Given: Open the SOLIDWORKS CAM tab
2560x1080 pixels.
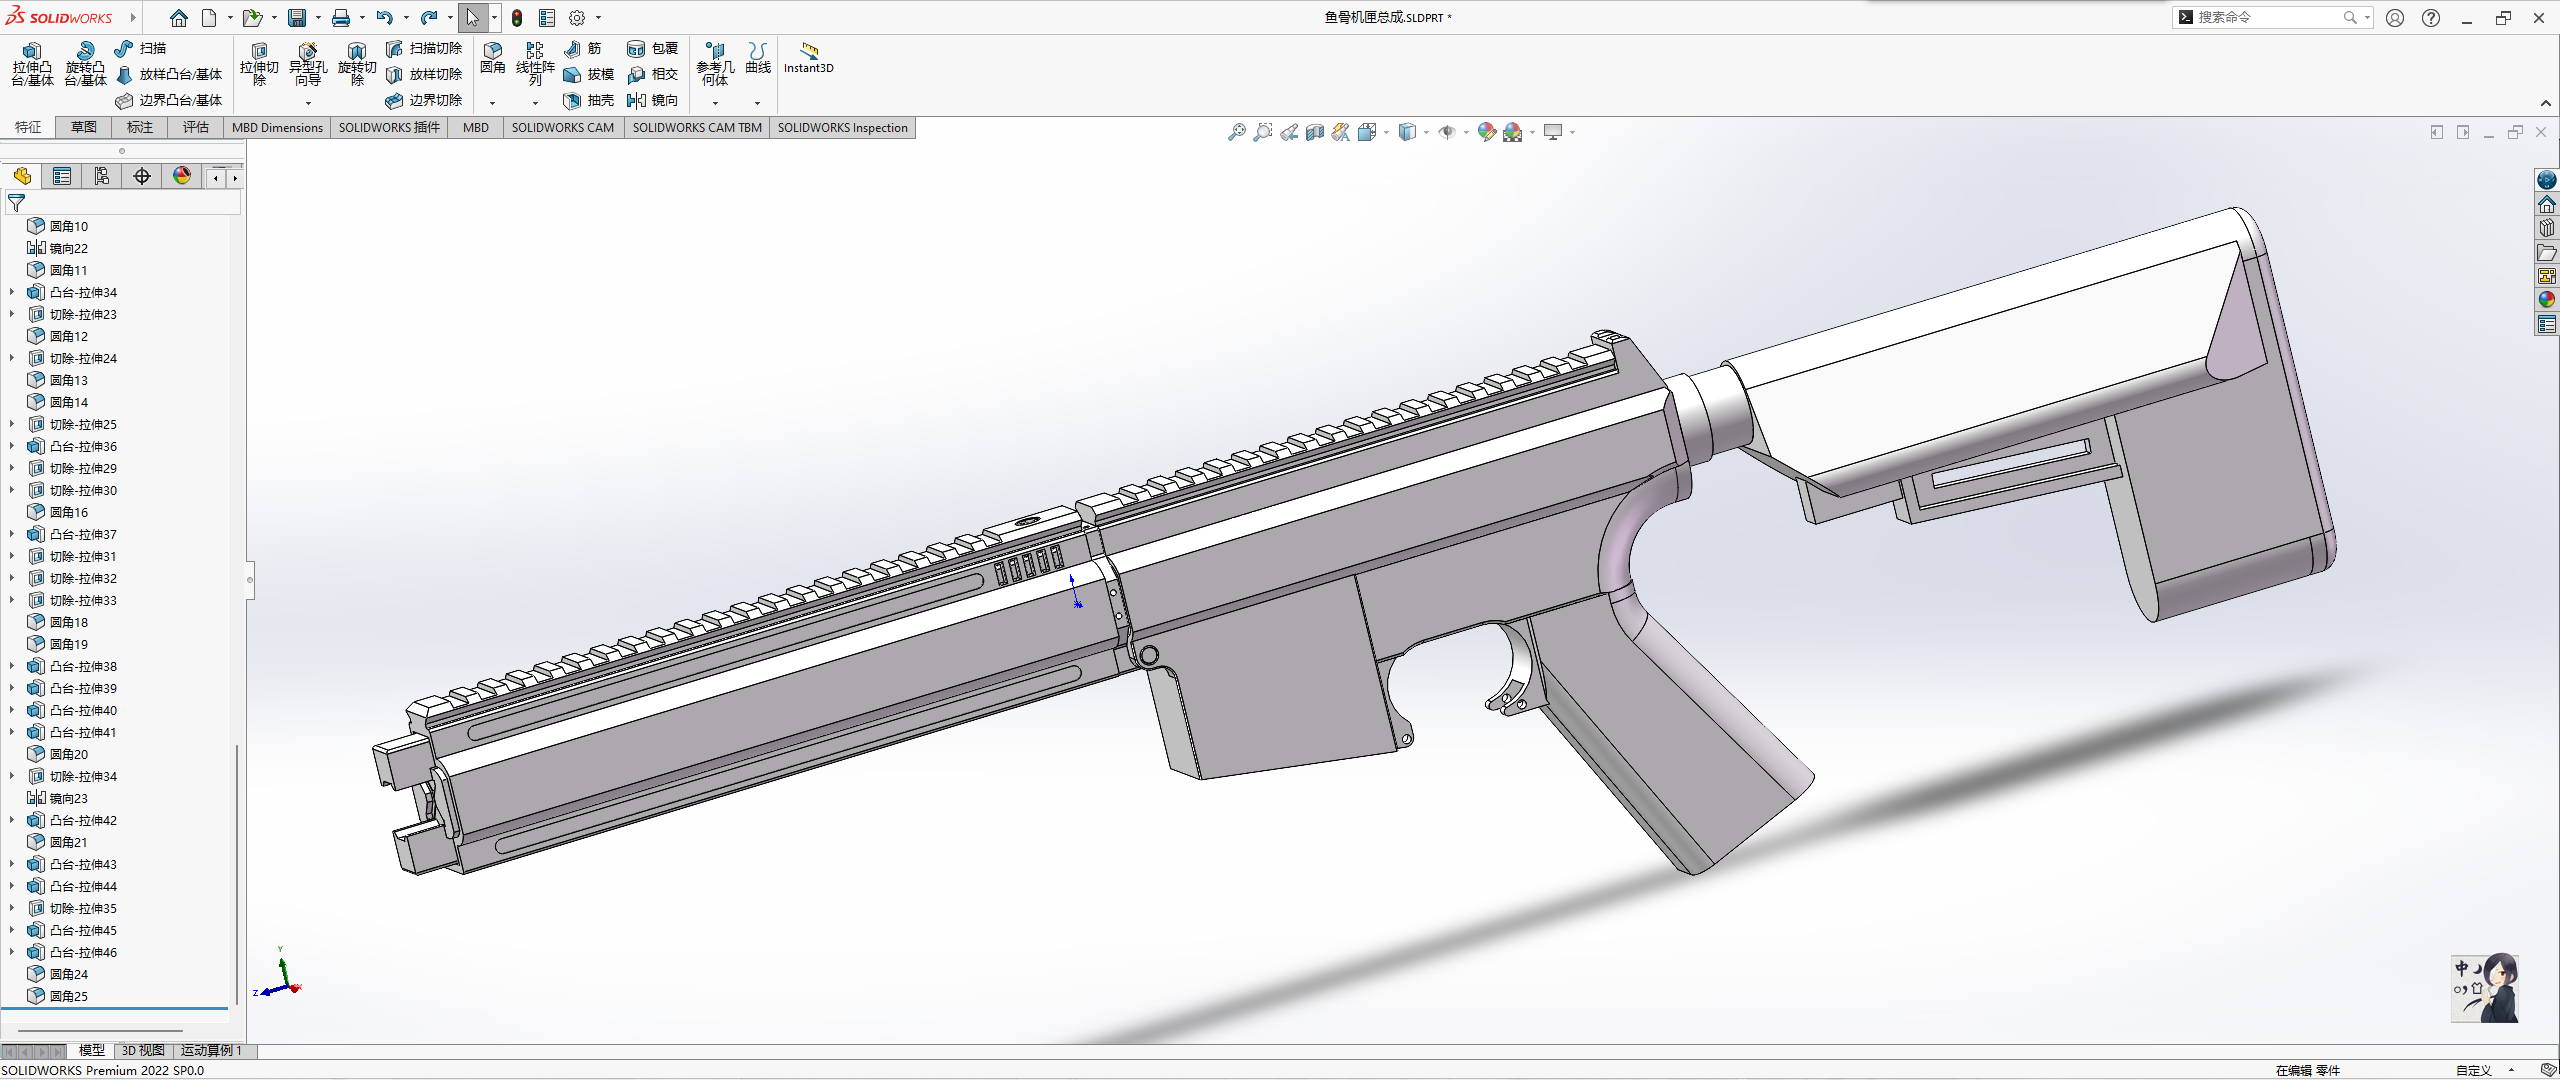Looking at the screenshot, I should [563, 127].
